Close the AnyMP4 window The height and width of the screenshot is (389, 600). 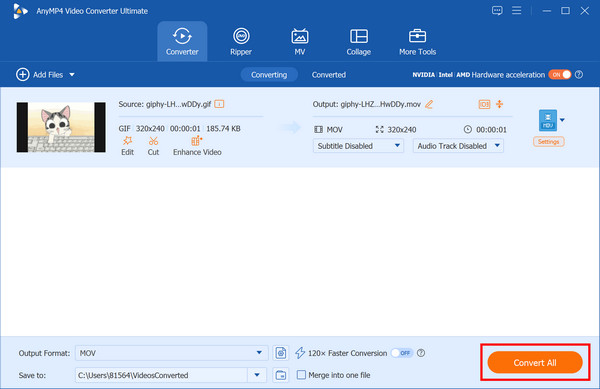tap(584, 11)
